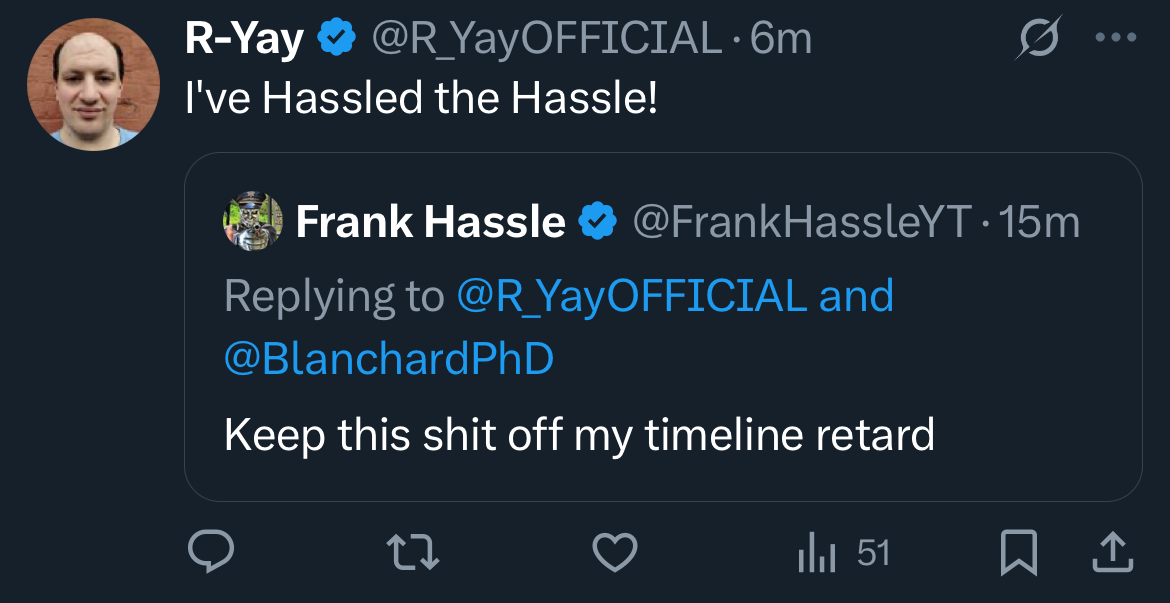Click the 15m timestamp on quoted post
1170x603 pixels.
coord(1040,222)
